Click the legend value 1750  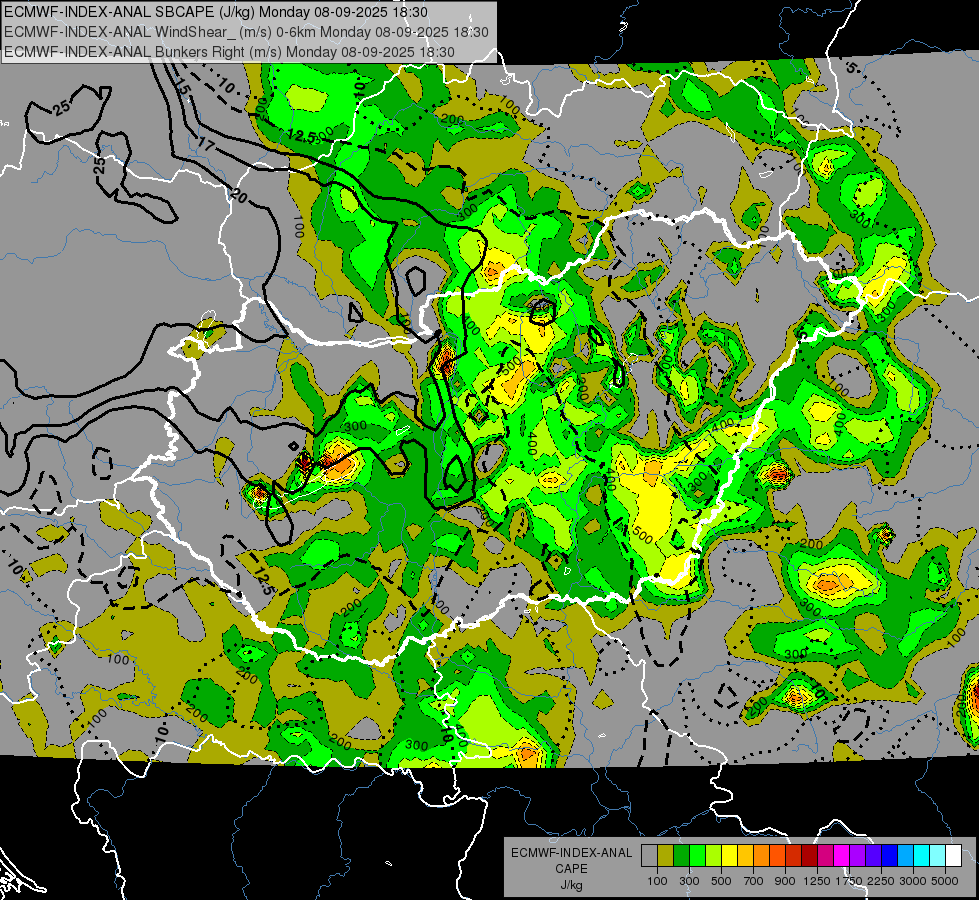[849, 881]
